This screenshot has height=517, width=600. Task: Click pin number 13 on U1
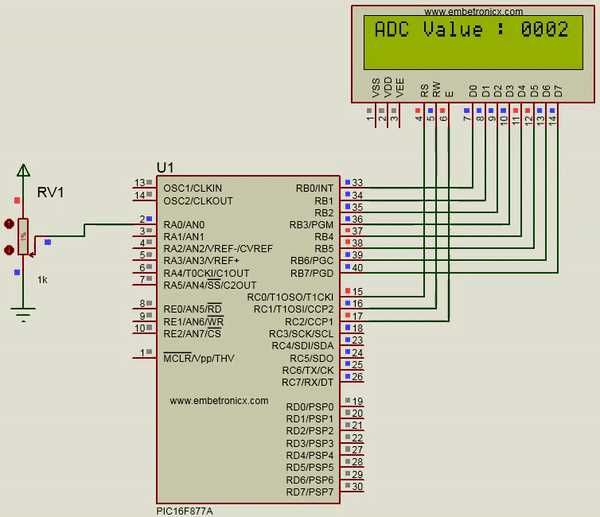140,183
